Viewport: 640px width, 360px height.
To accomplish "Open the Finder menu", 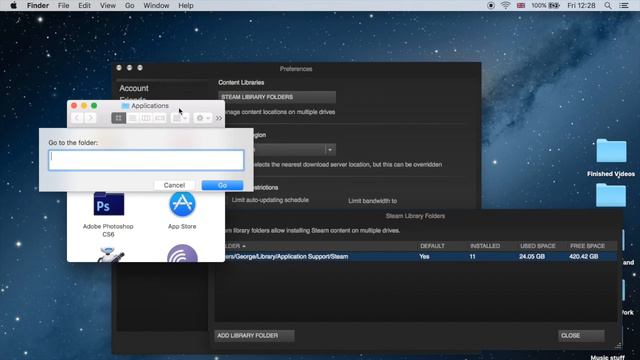I will coord(38,6).
